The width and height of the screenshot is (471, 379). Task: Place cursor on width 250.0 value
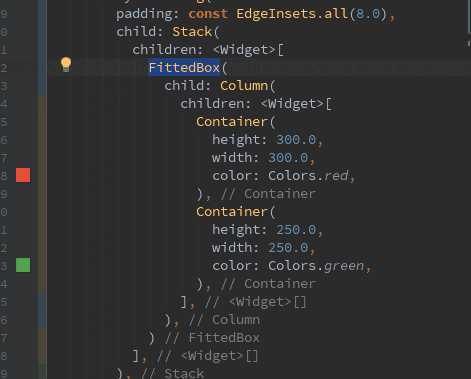click(288, 248)
